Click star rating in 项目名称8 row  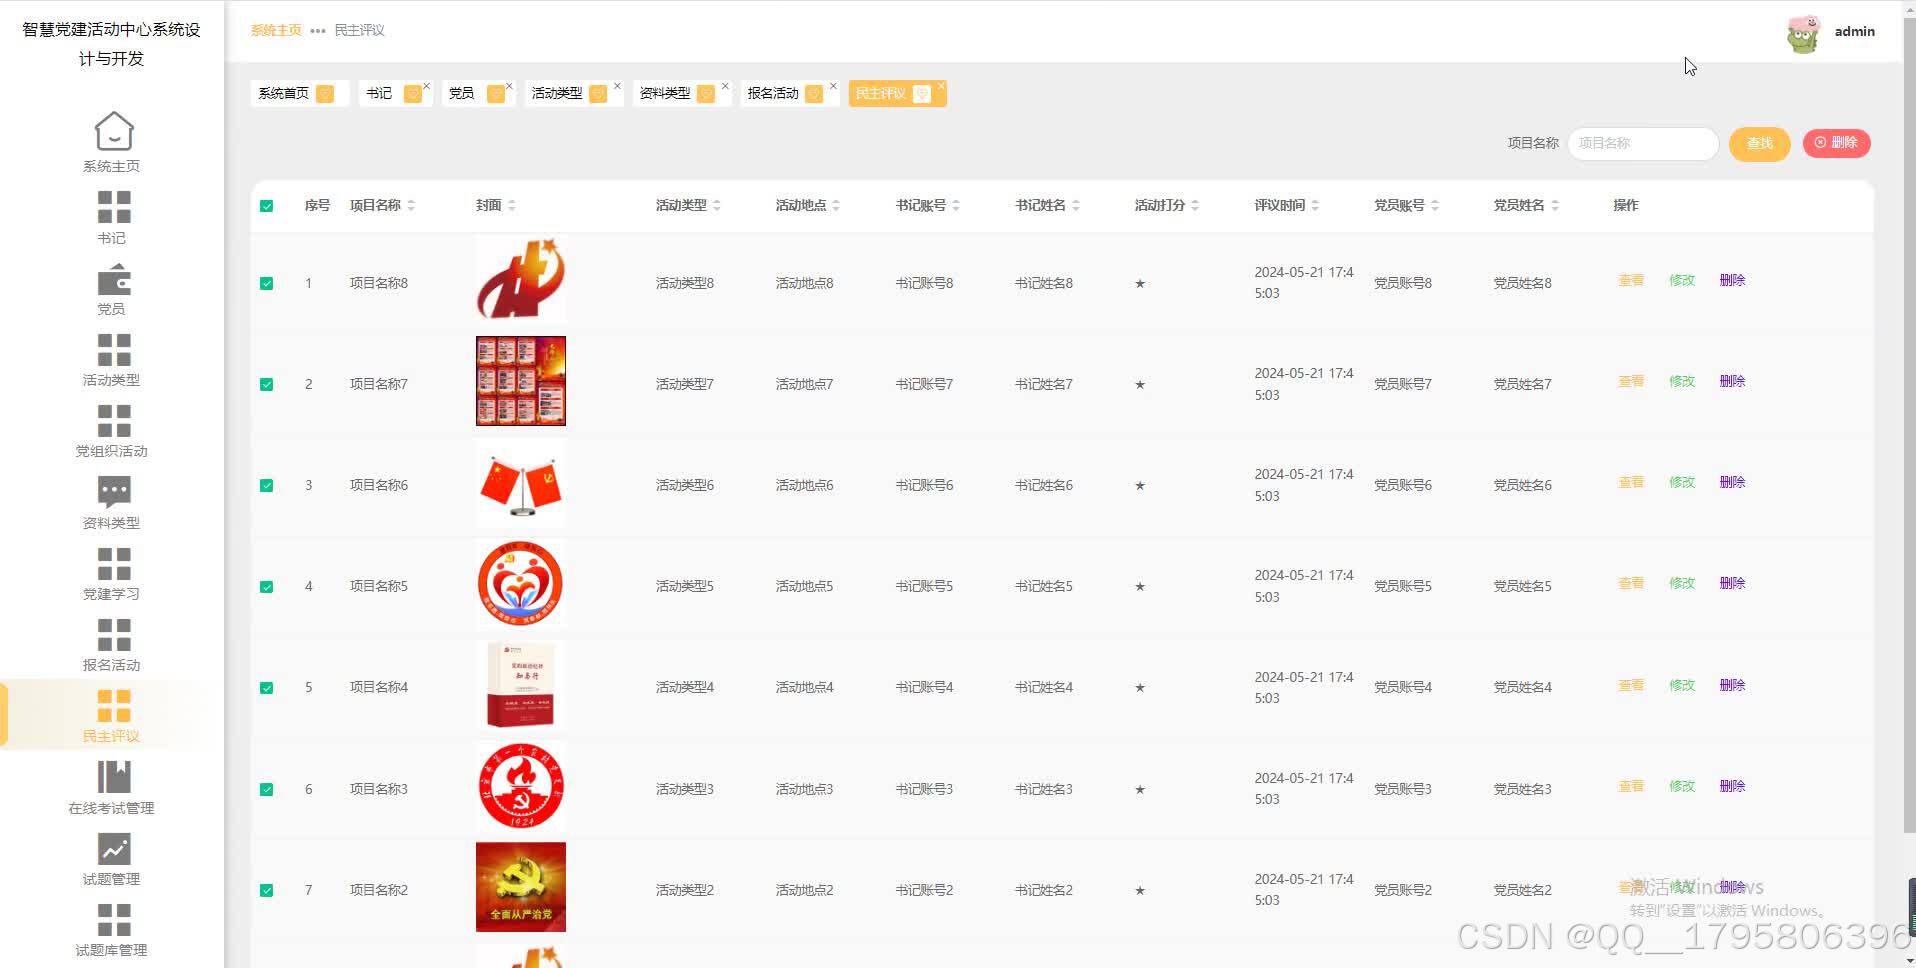[1140, 284]
